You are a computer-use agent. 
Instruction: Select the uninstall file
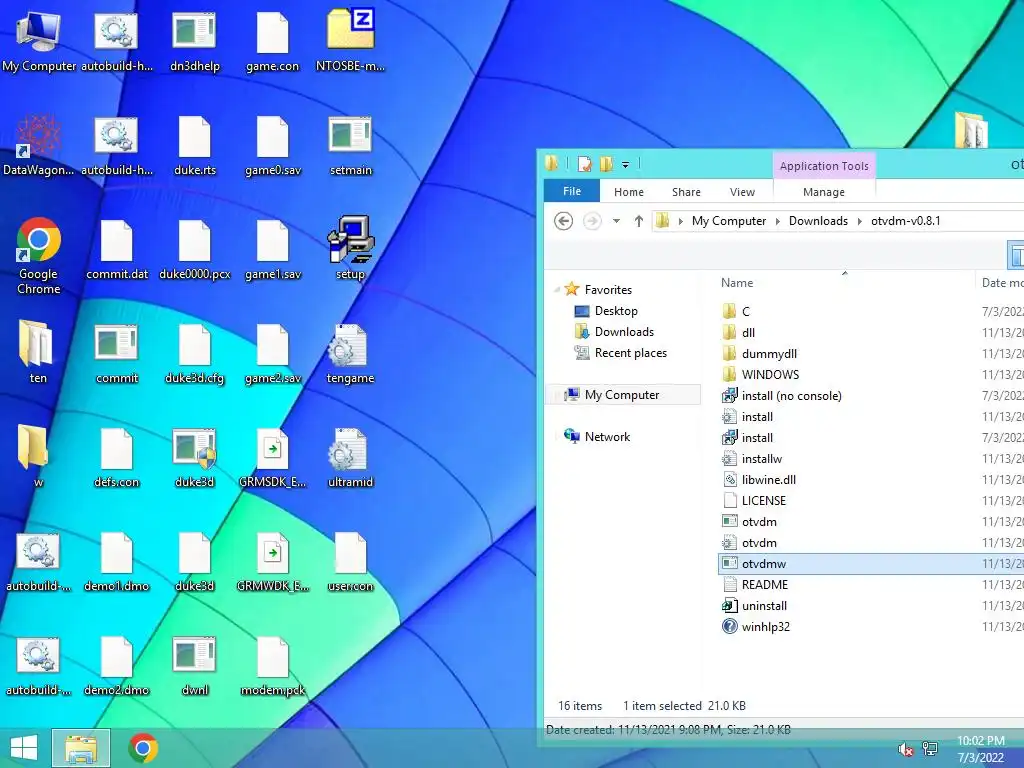(754, 605)
